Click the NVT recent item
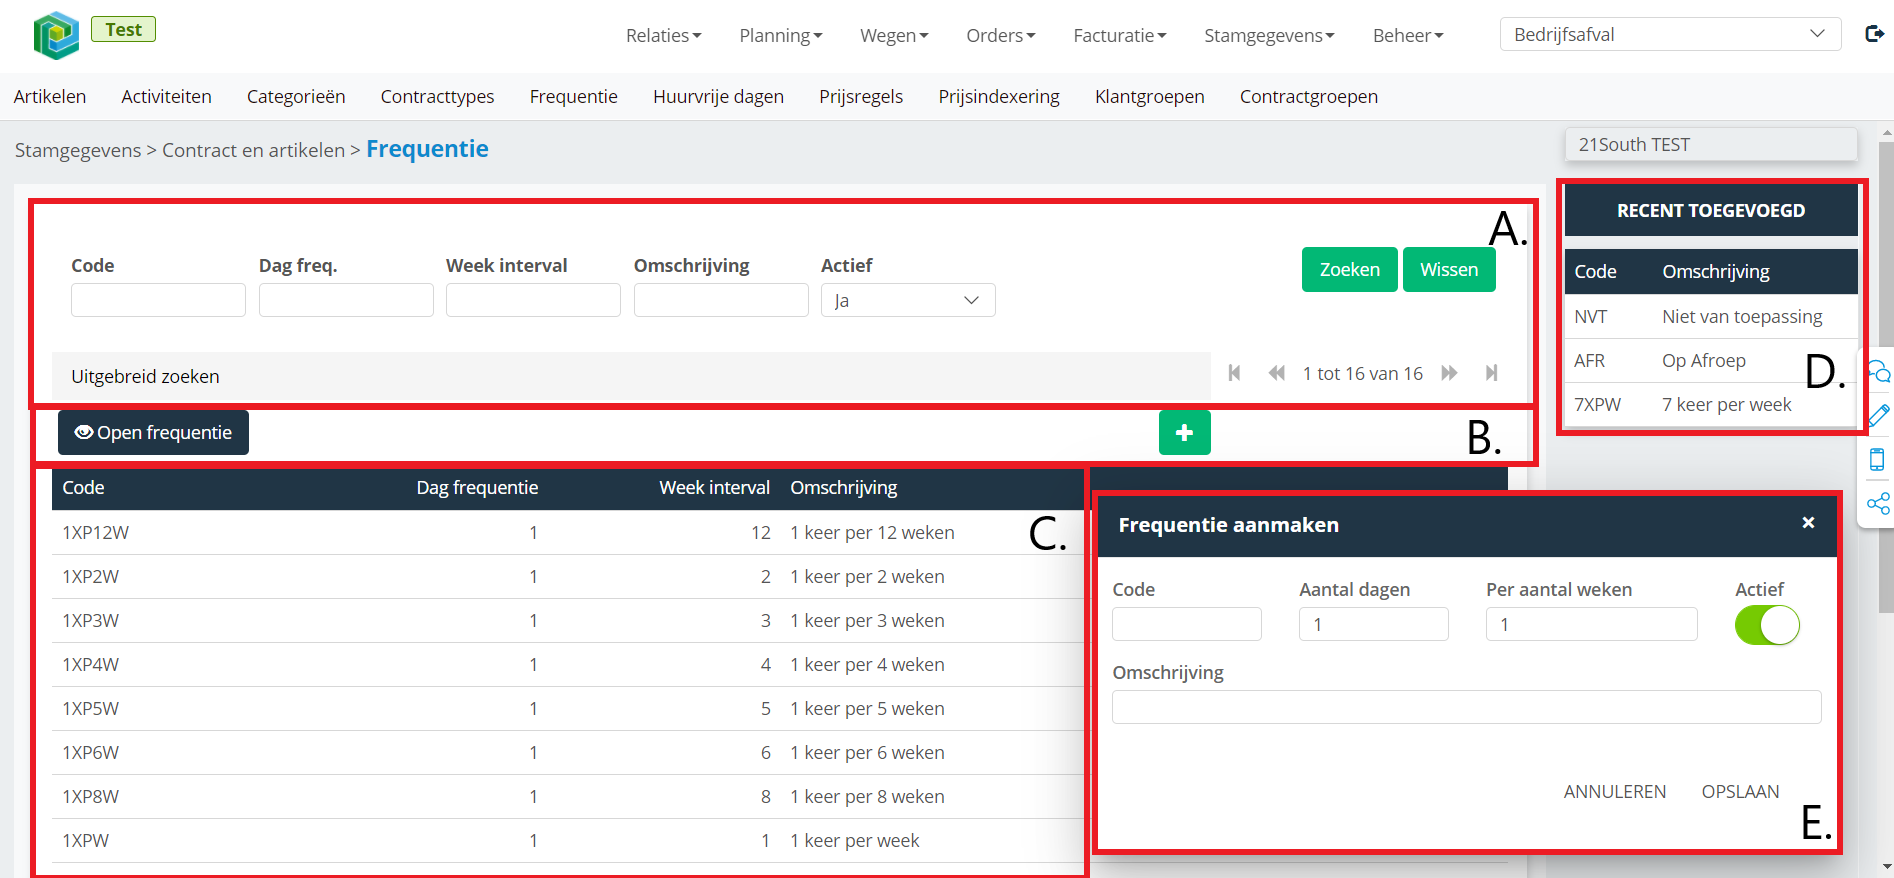1894x878 pixels. 1711,317
